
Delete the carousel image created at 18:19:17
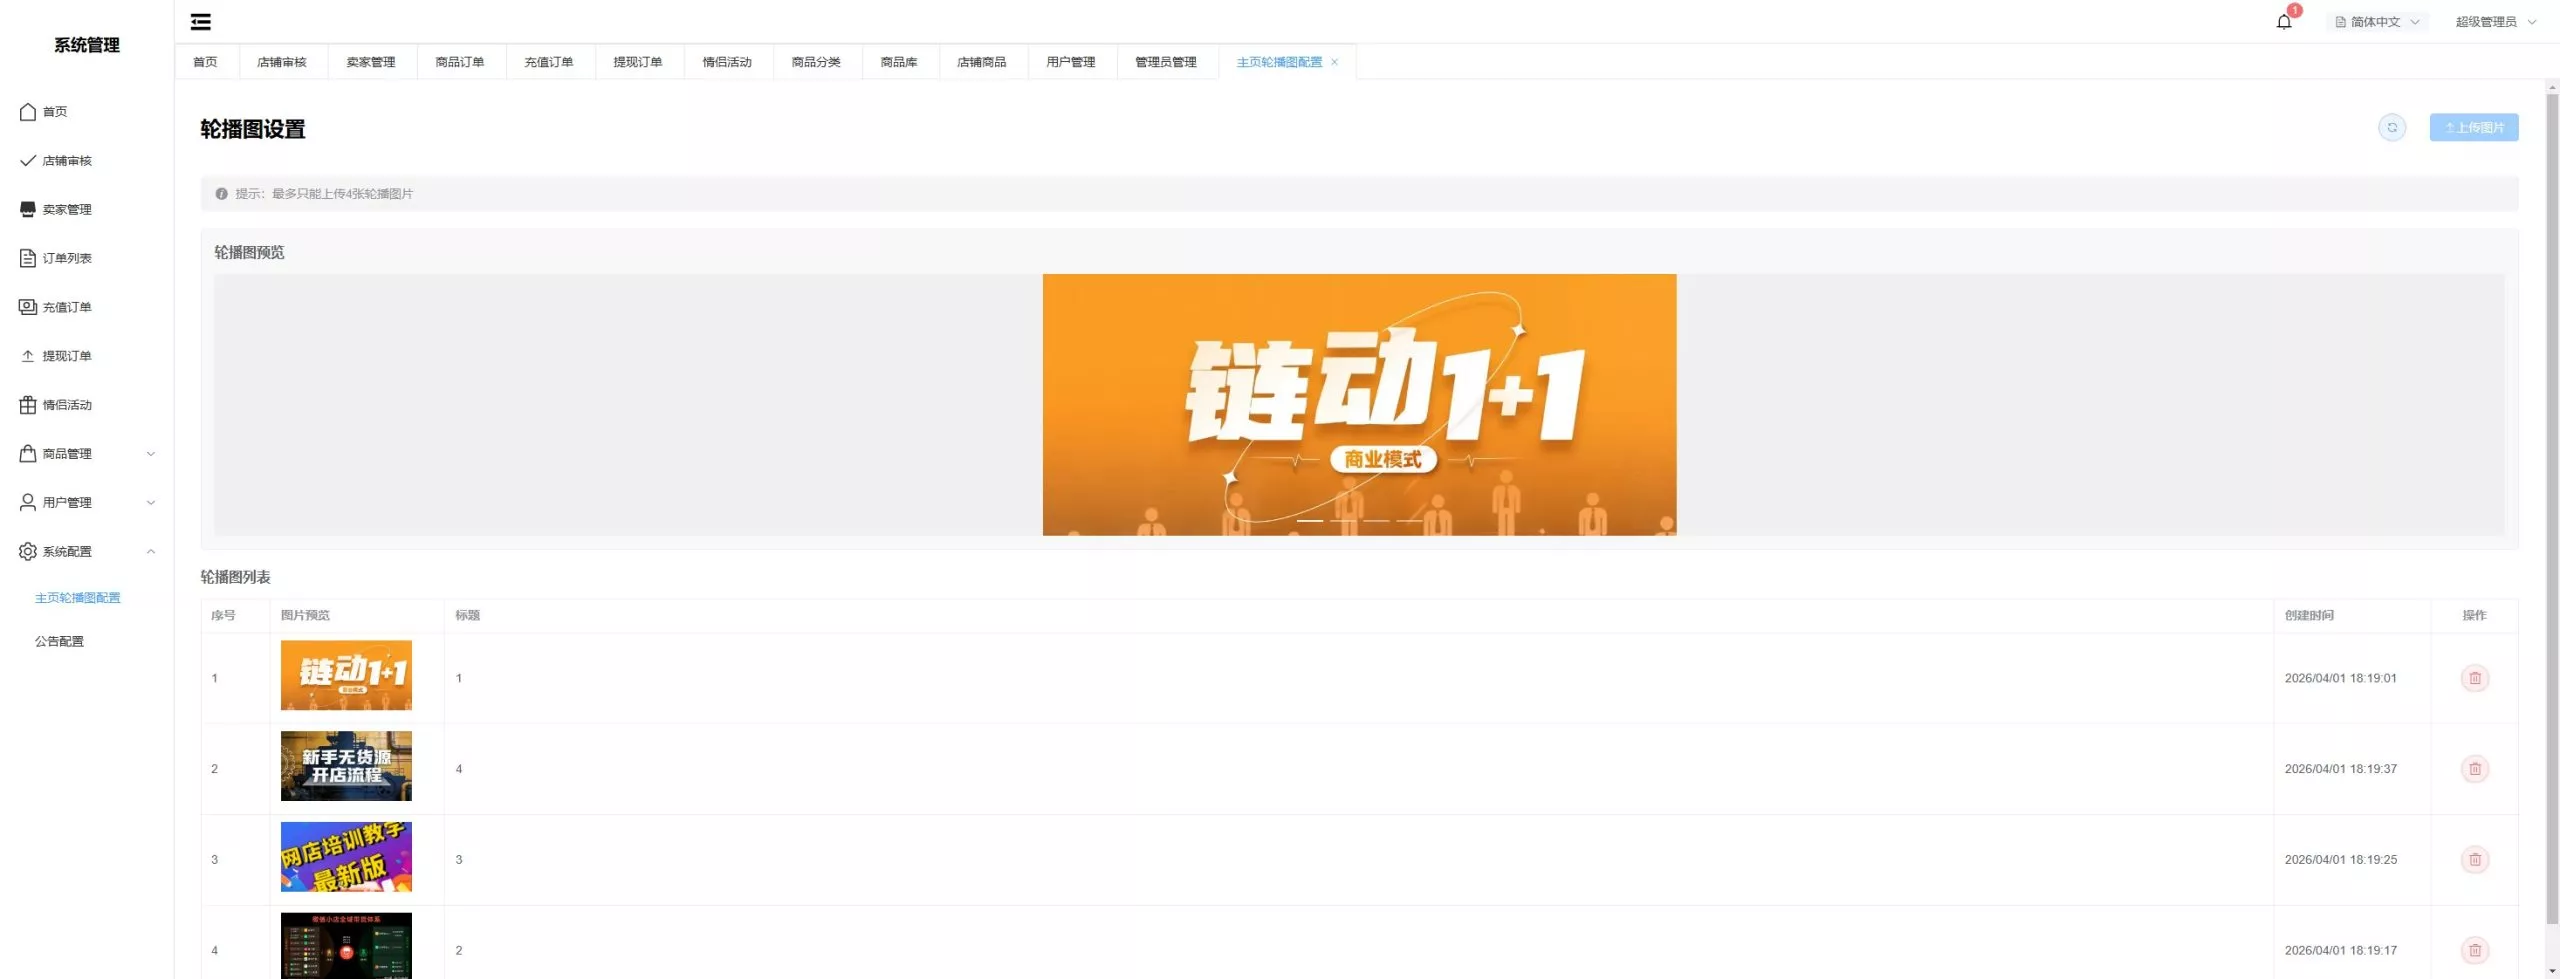pos(2475,950)
